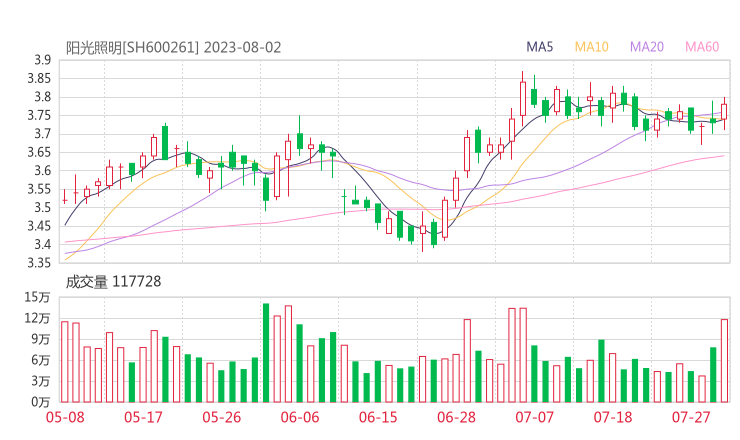740x440 pixels.
Task: Click the 3.75 price axis label
Action: click(x=39, y=116)
